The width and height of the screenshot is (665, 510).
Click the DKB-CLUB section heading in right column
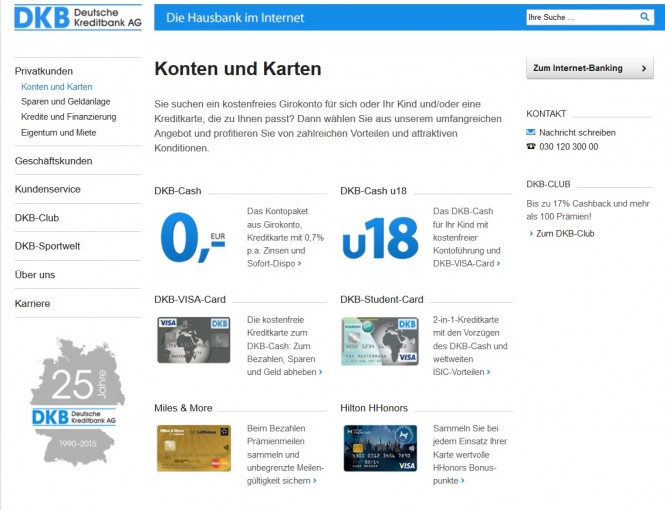click(548, 184)
